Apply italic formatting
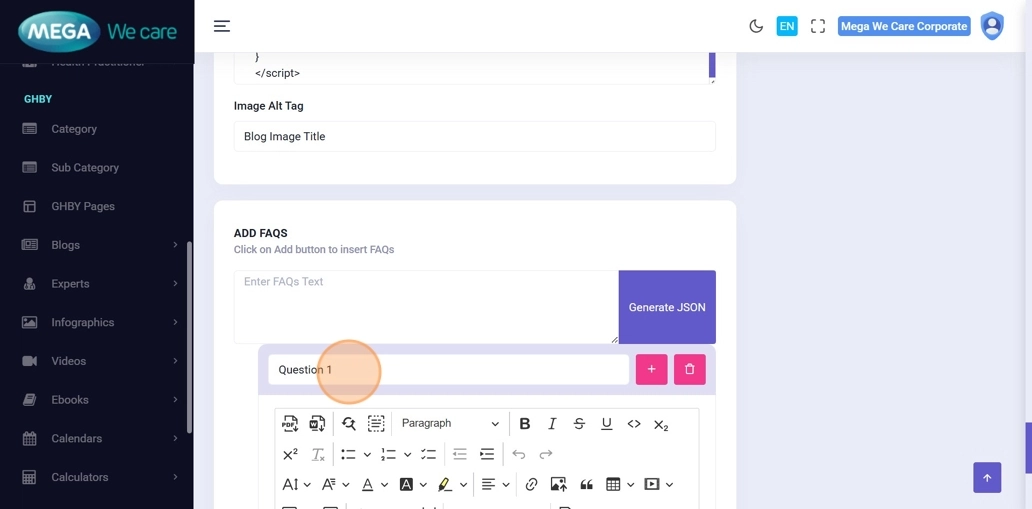 pyautogui.click(x=552, y=424)
